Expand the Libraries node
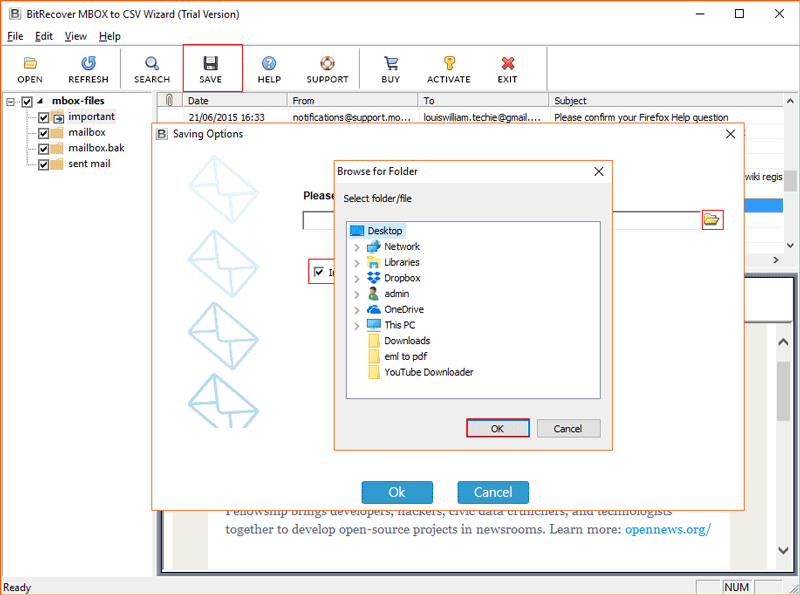 click(x=357, y=263)
